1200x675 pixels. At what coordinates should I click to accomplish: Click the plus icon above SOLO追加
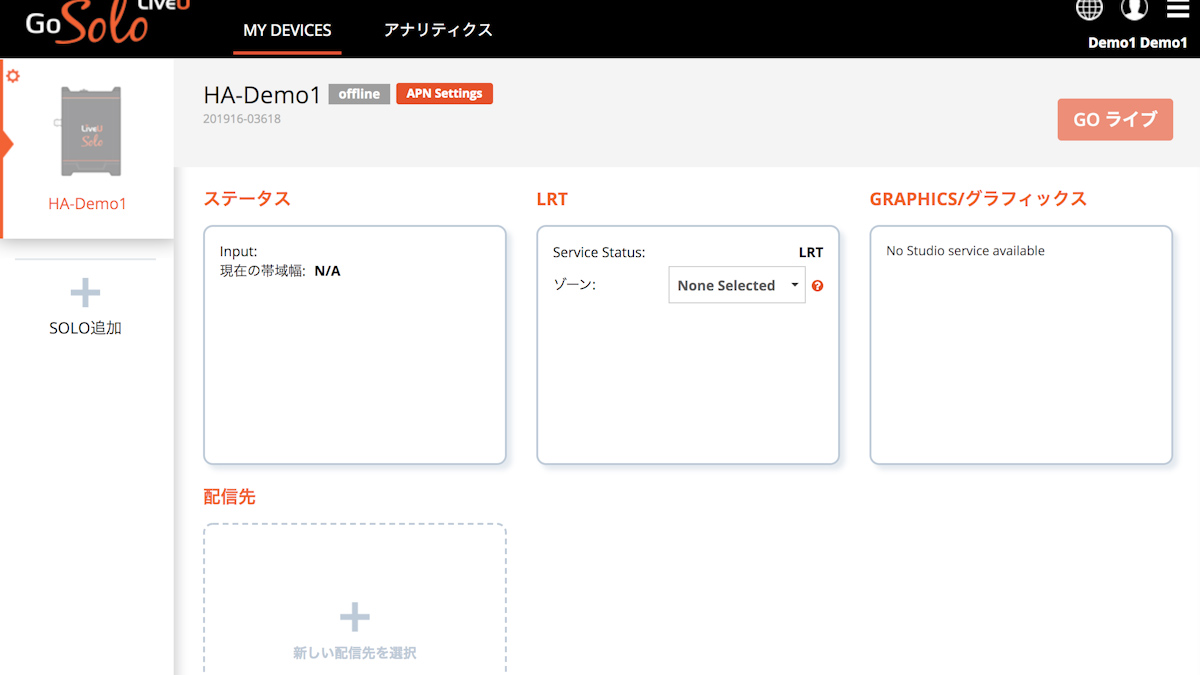(85, 293)
